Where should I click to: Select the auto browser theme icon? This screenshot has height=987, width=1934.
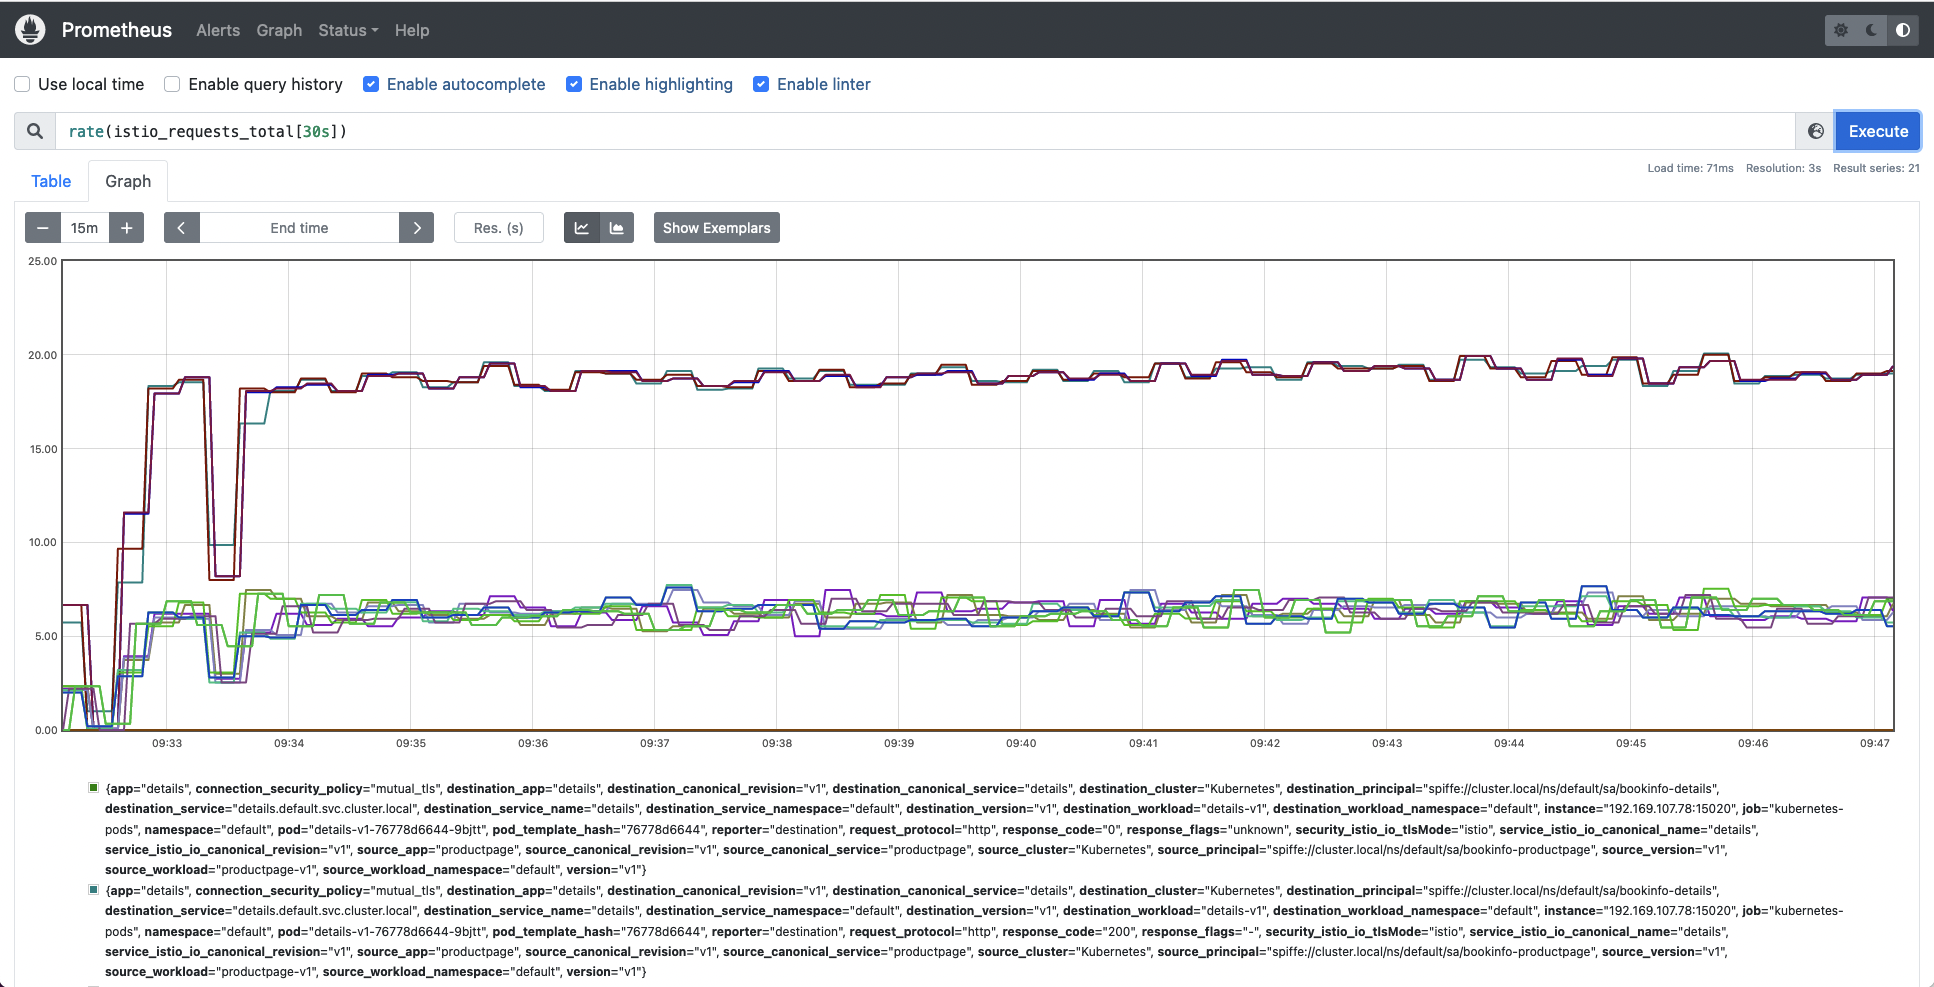click(x=1903, y=30)
